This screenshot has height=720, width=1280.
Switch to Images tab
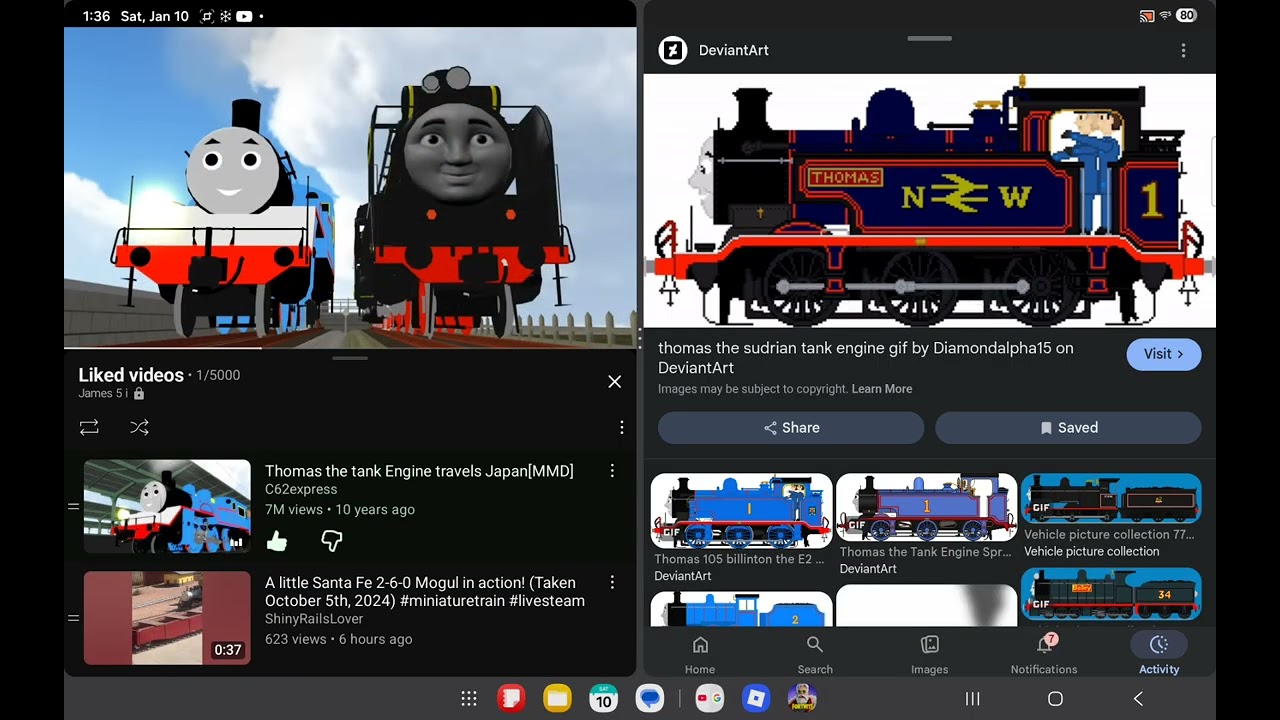click(929, 654)
